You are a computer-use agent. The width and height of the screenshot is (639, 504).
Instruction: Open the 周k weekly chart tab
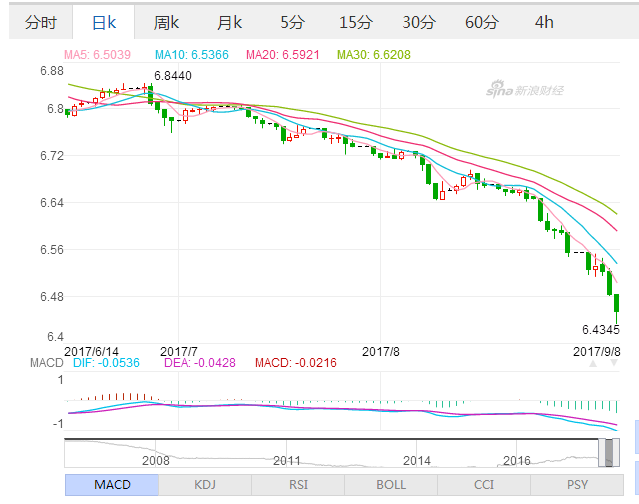pos(166,22)
